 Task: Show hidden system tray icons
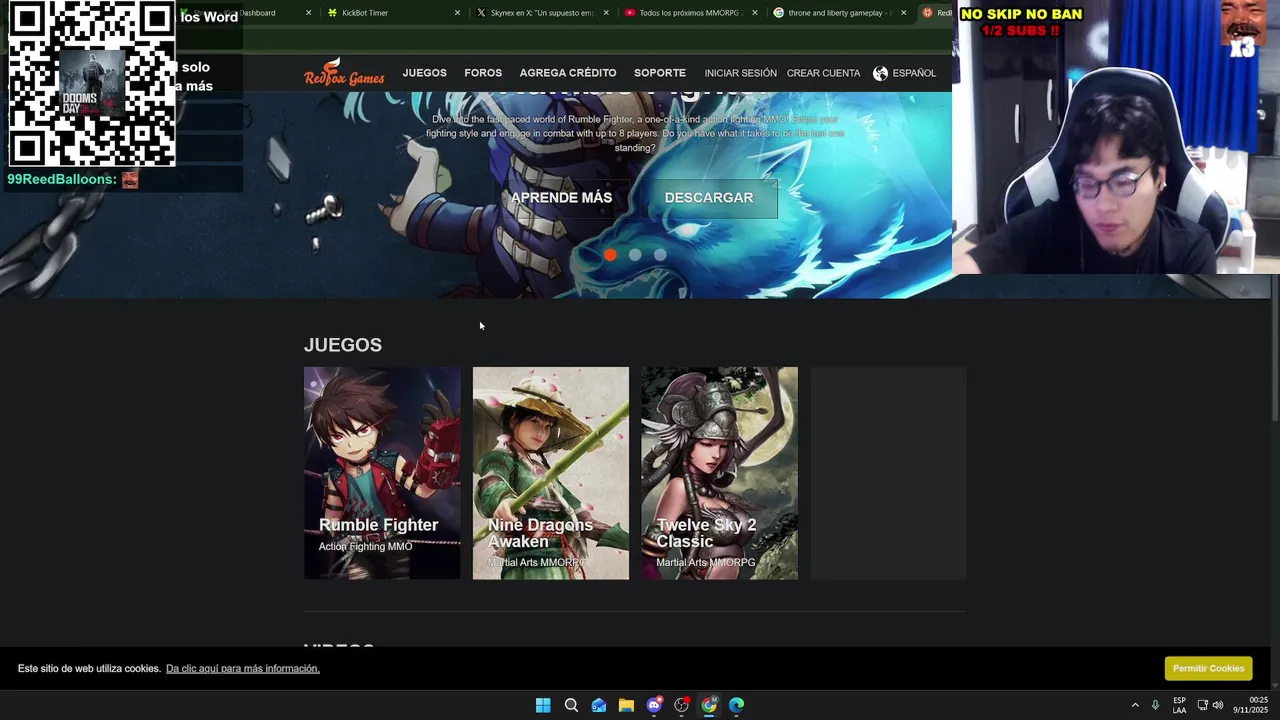click(1135, 705)
